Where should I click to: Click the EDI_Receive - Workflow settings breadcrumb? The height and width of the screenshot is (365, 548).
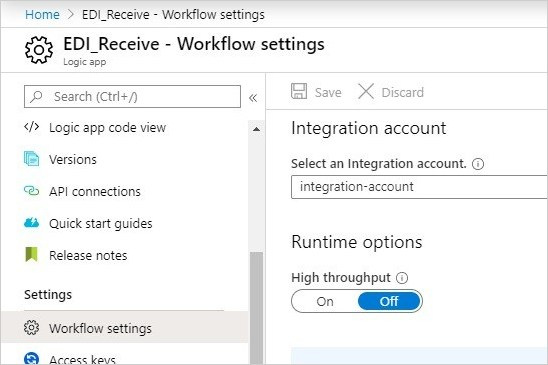(x=173, y=15)
